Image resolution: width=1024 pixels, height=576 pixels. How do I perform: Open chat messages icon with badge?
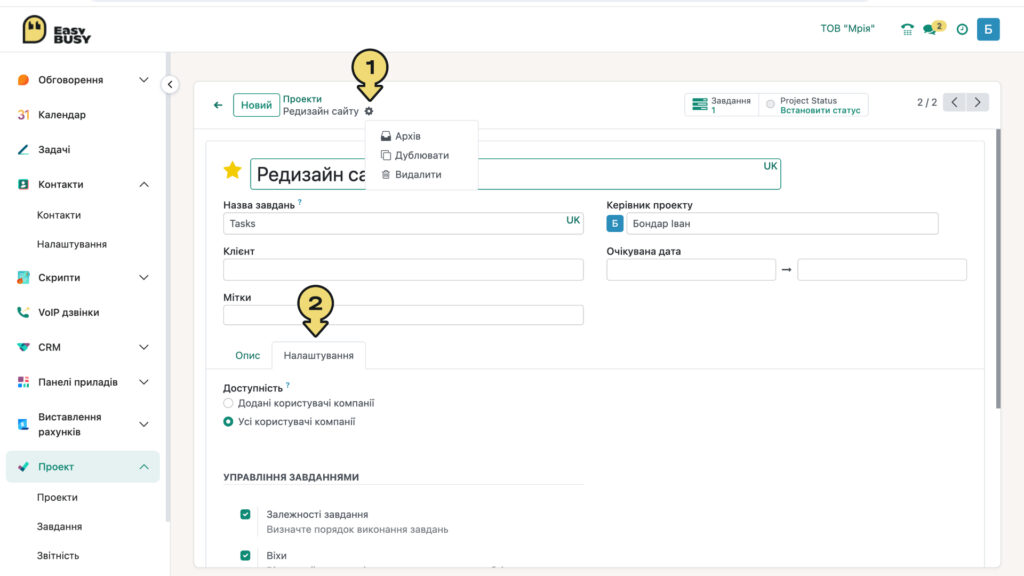[933, 28]
